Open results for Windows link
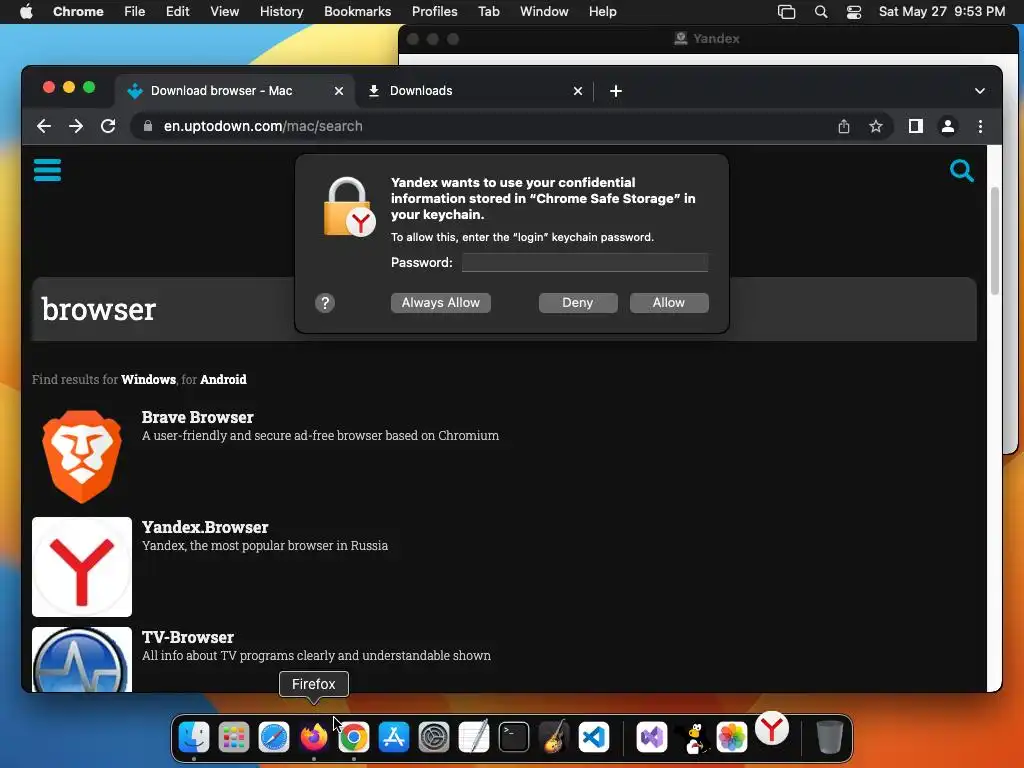This screenshot has width=1024, height=768. pyautogui.click(x=148, y=379)
